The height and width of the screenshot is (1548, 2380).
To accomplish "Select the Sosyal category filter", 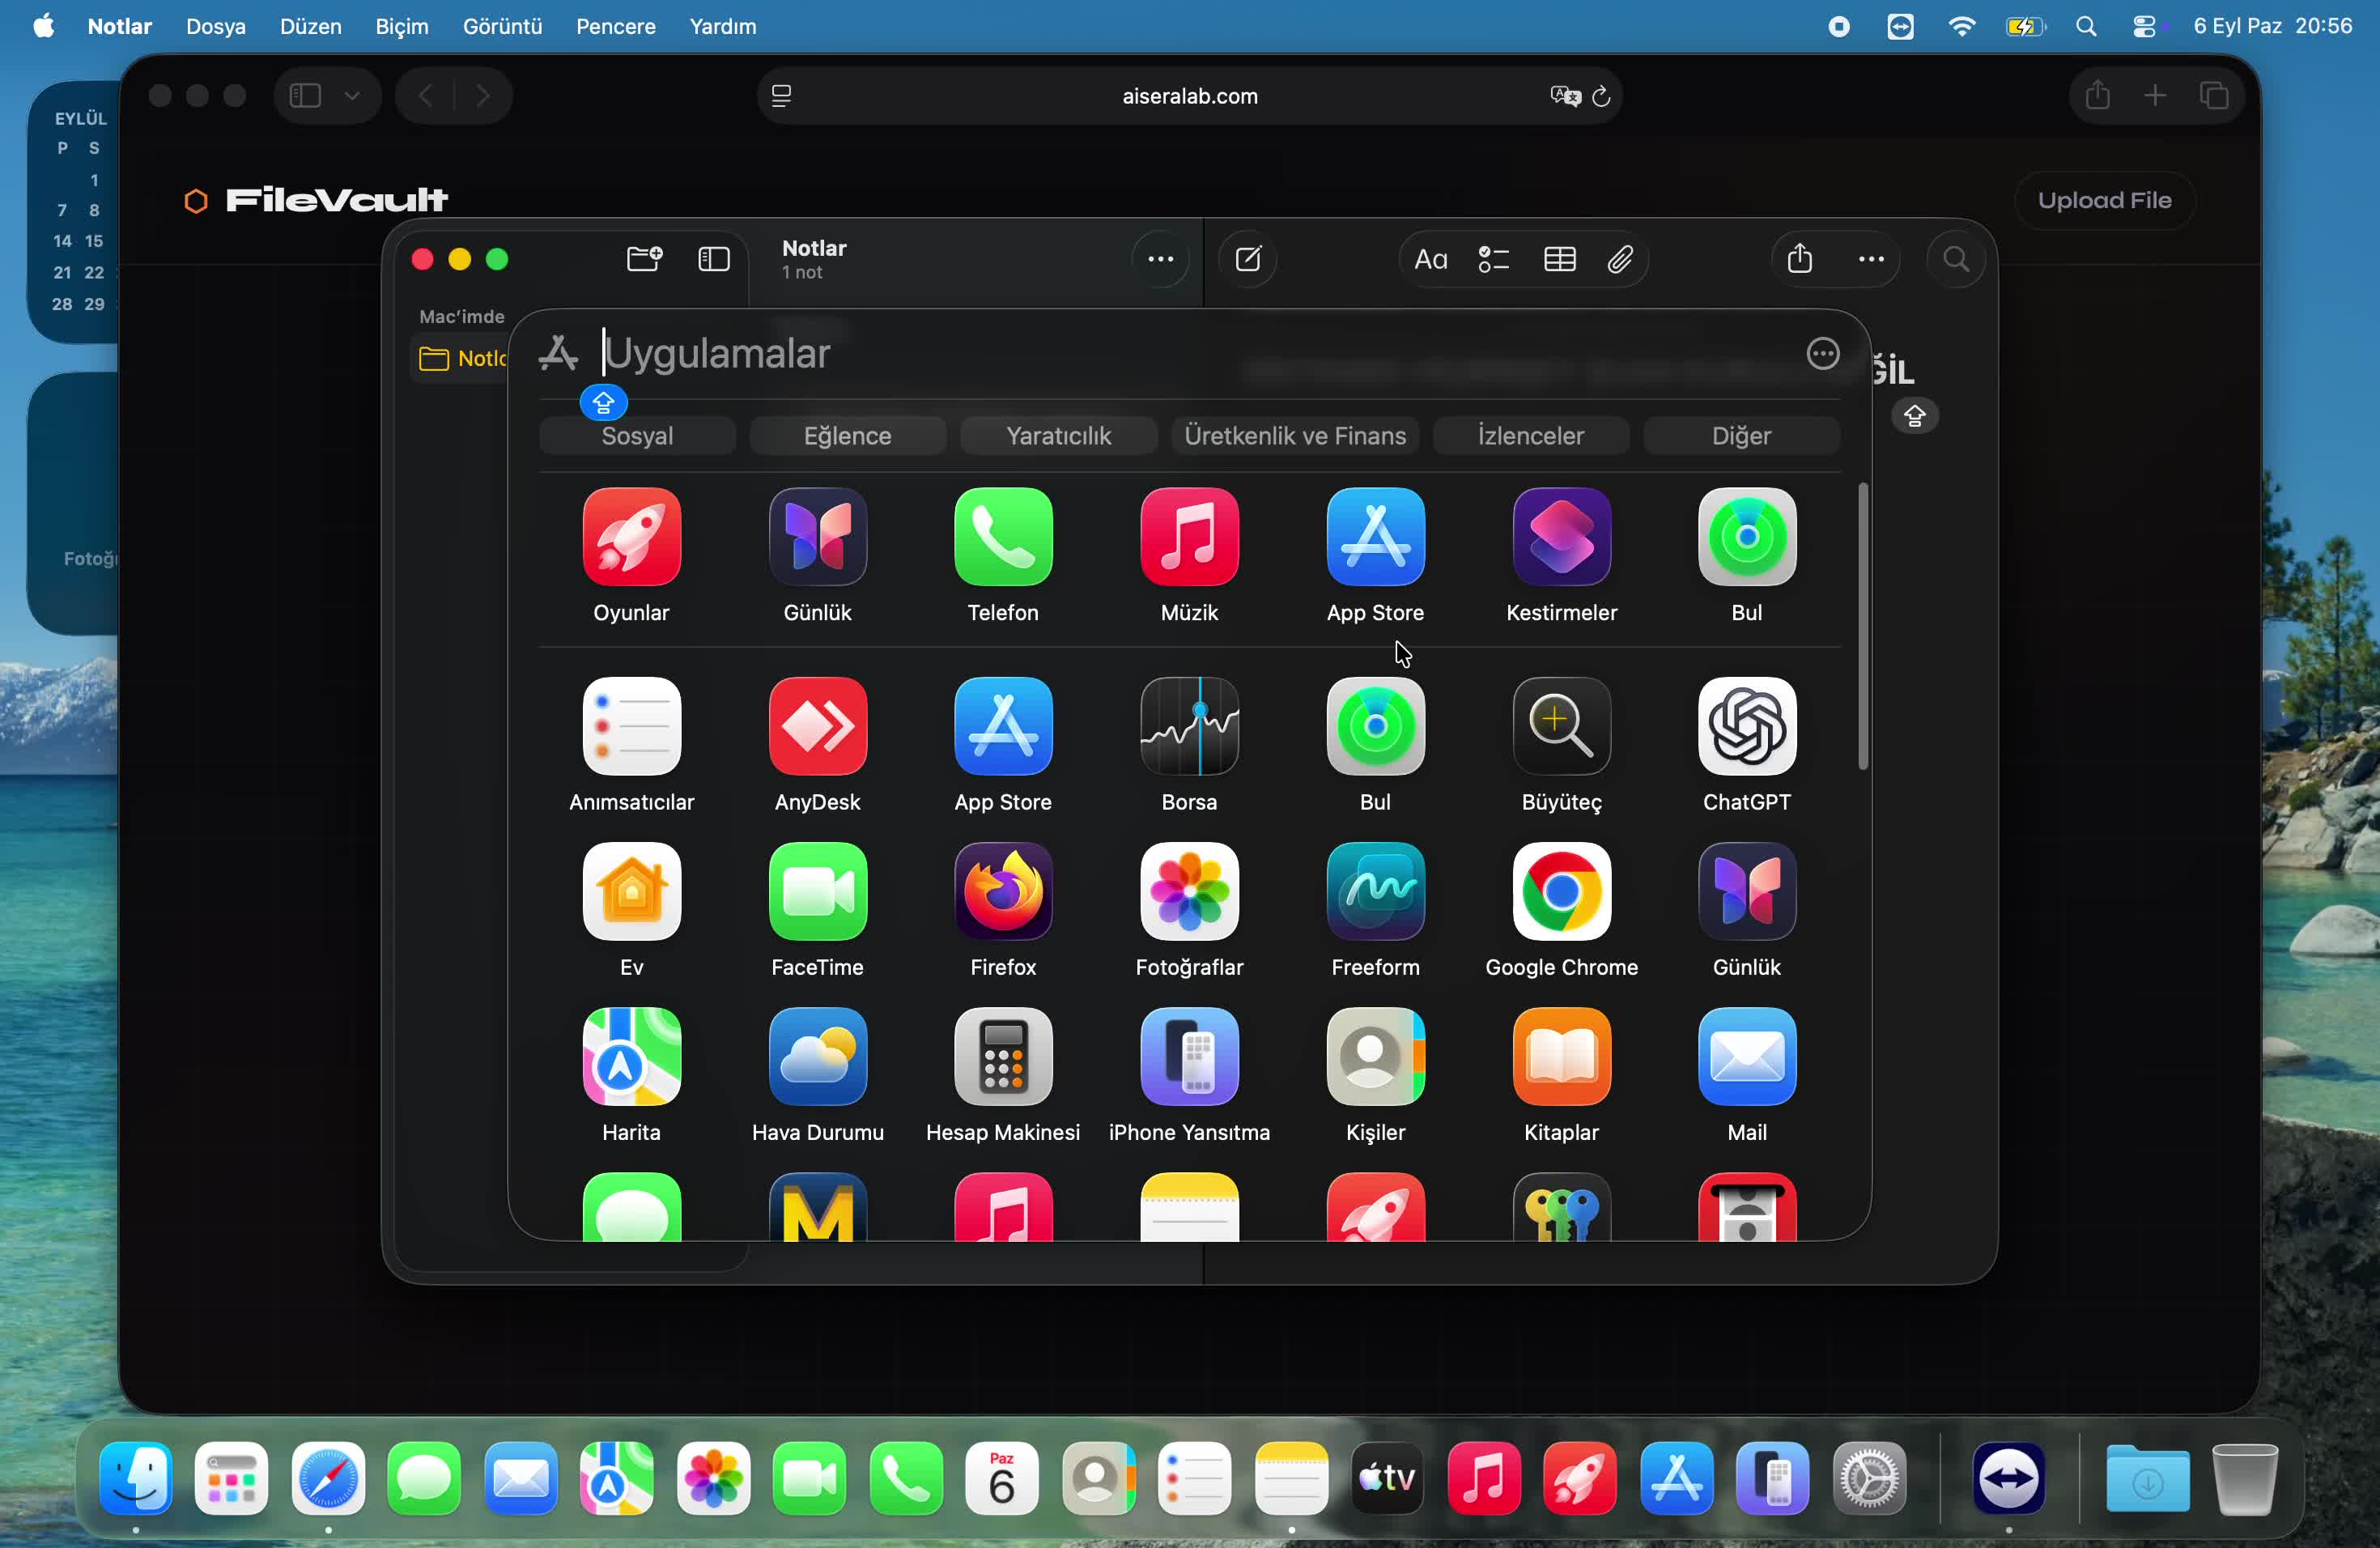I will click(x=637, y=436).
